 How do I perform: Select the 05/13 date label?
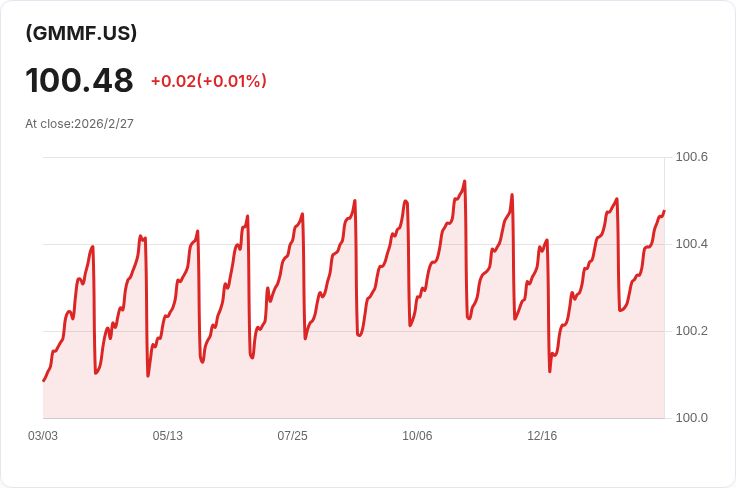167,436
